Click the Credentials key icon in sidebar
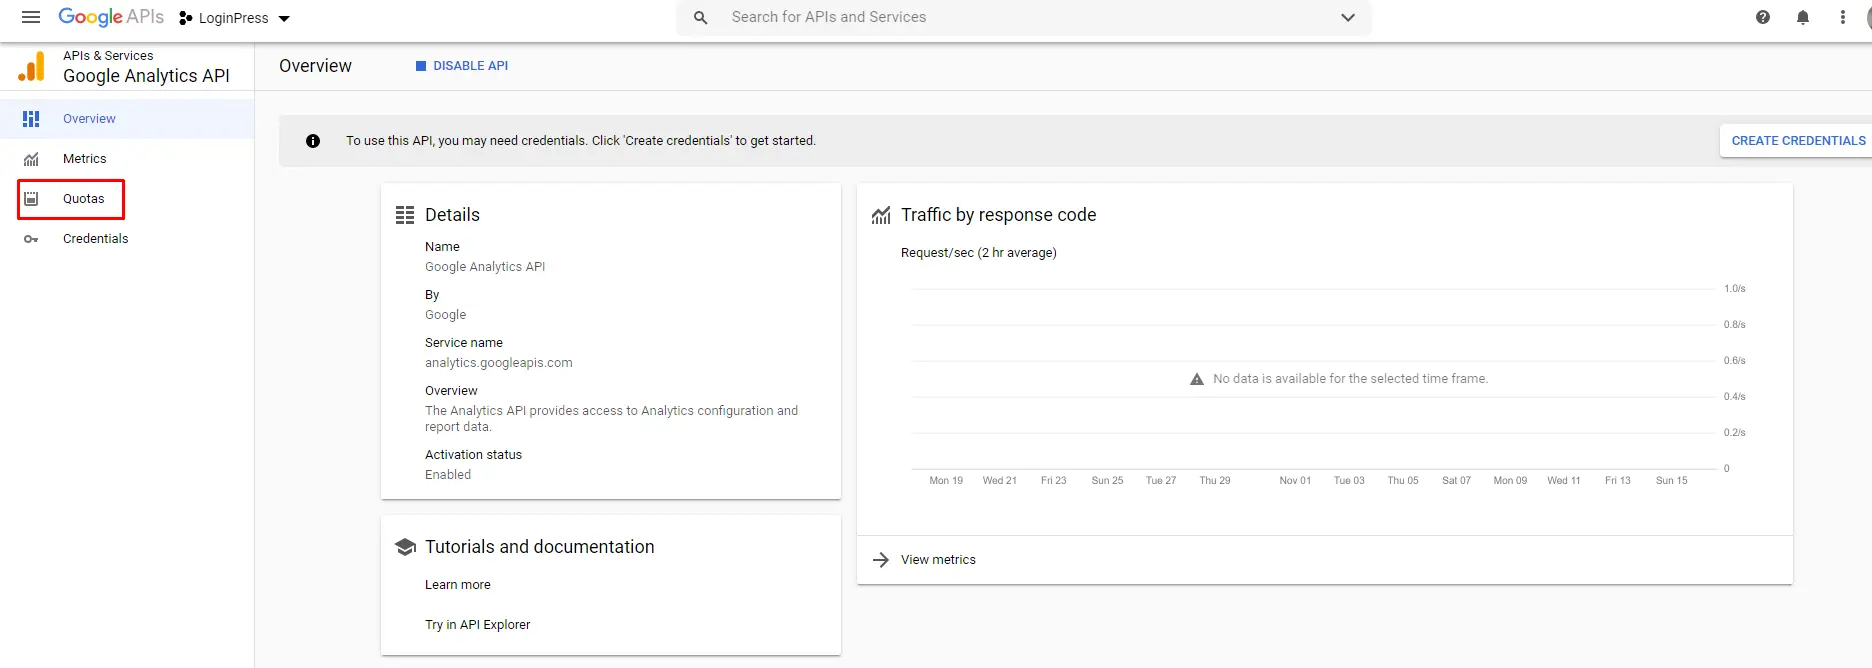1872x668 pixels. (x=31, y=239)
